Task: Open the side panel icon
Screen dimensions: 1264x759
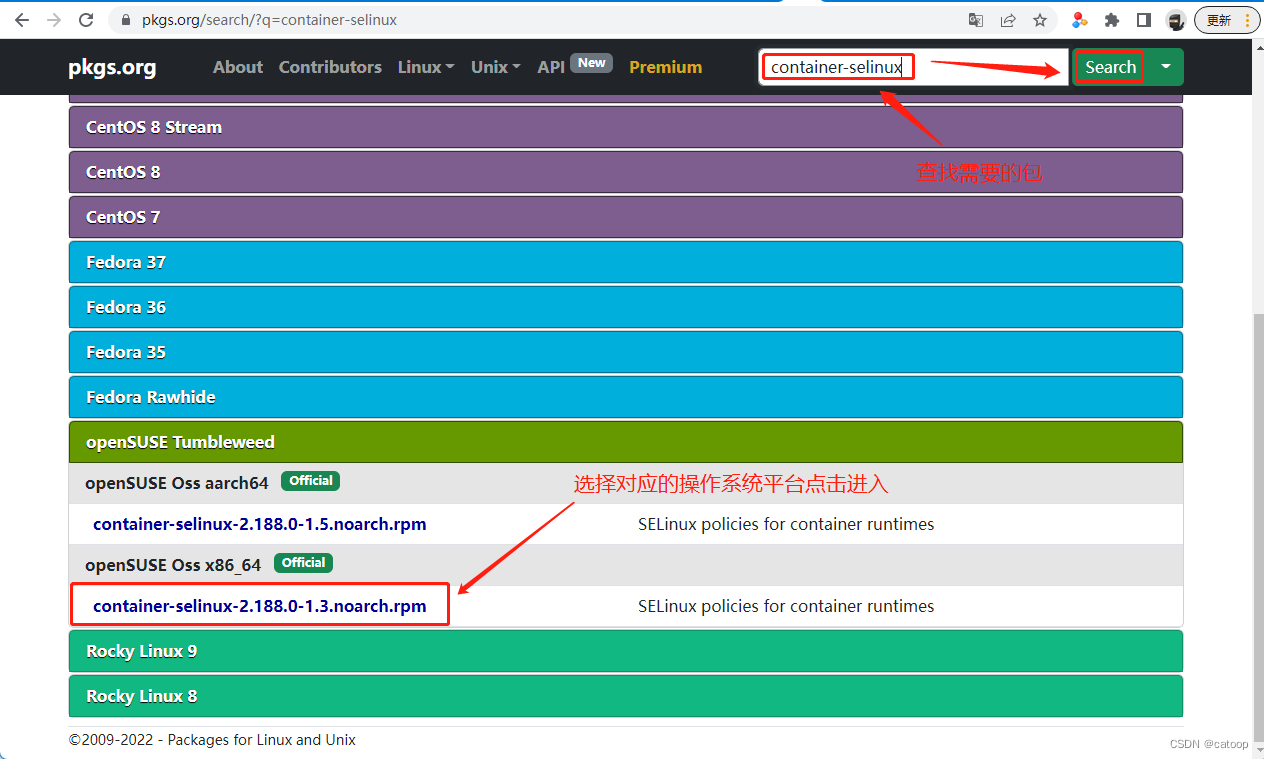Action: tap(1143, 19)
